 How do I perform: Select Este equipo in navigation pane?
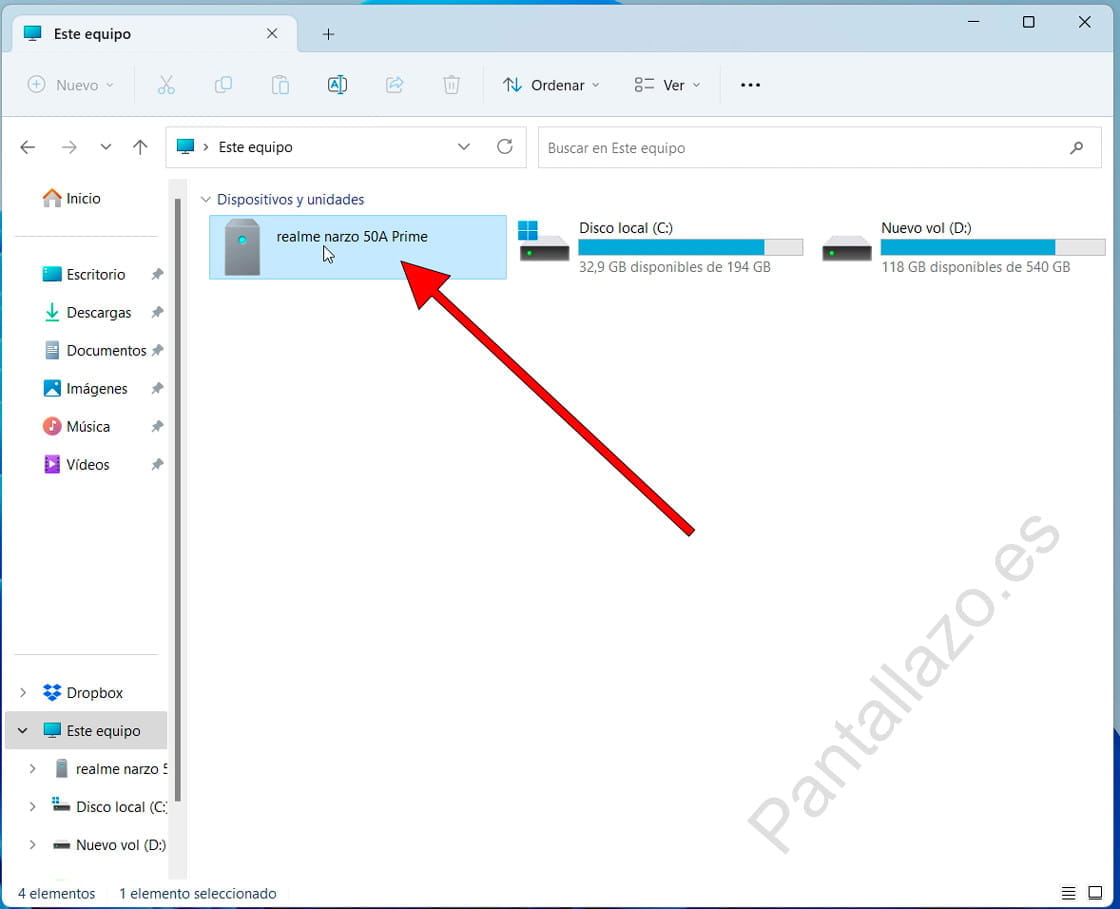(86, 730)
